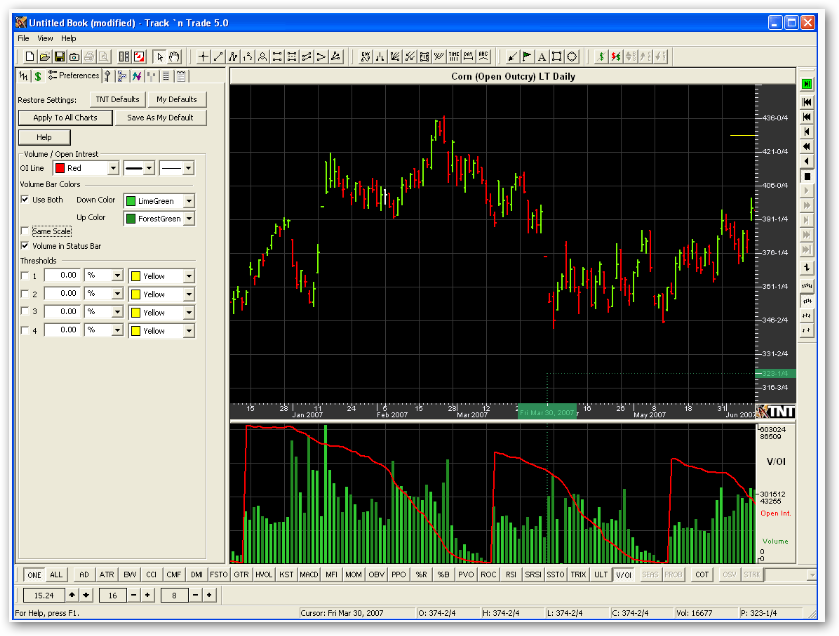The width and height of the screenshot is (839, 636).
Task: Select the text 'A' drawing tool
Action: tap(541, 56)
